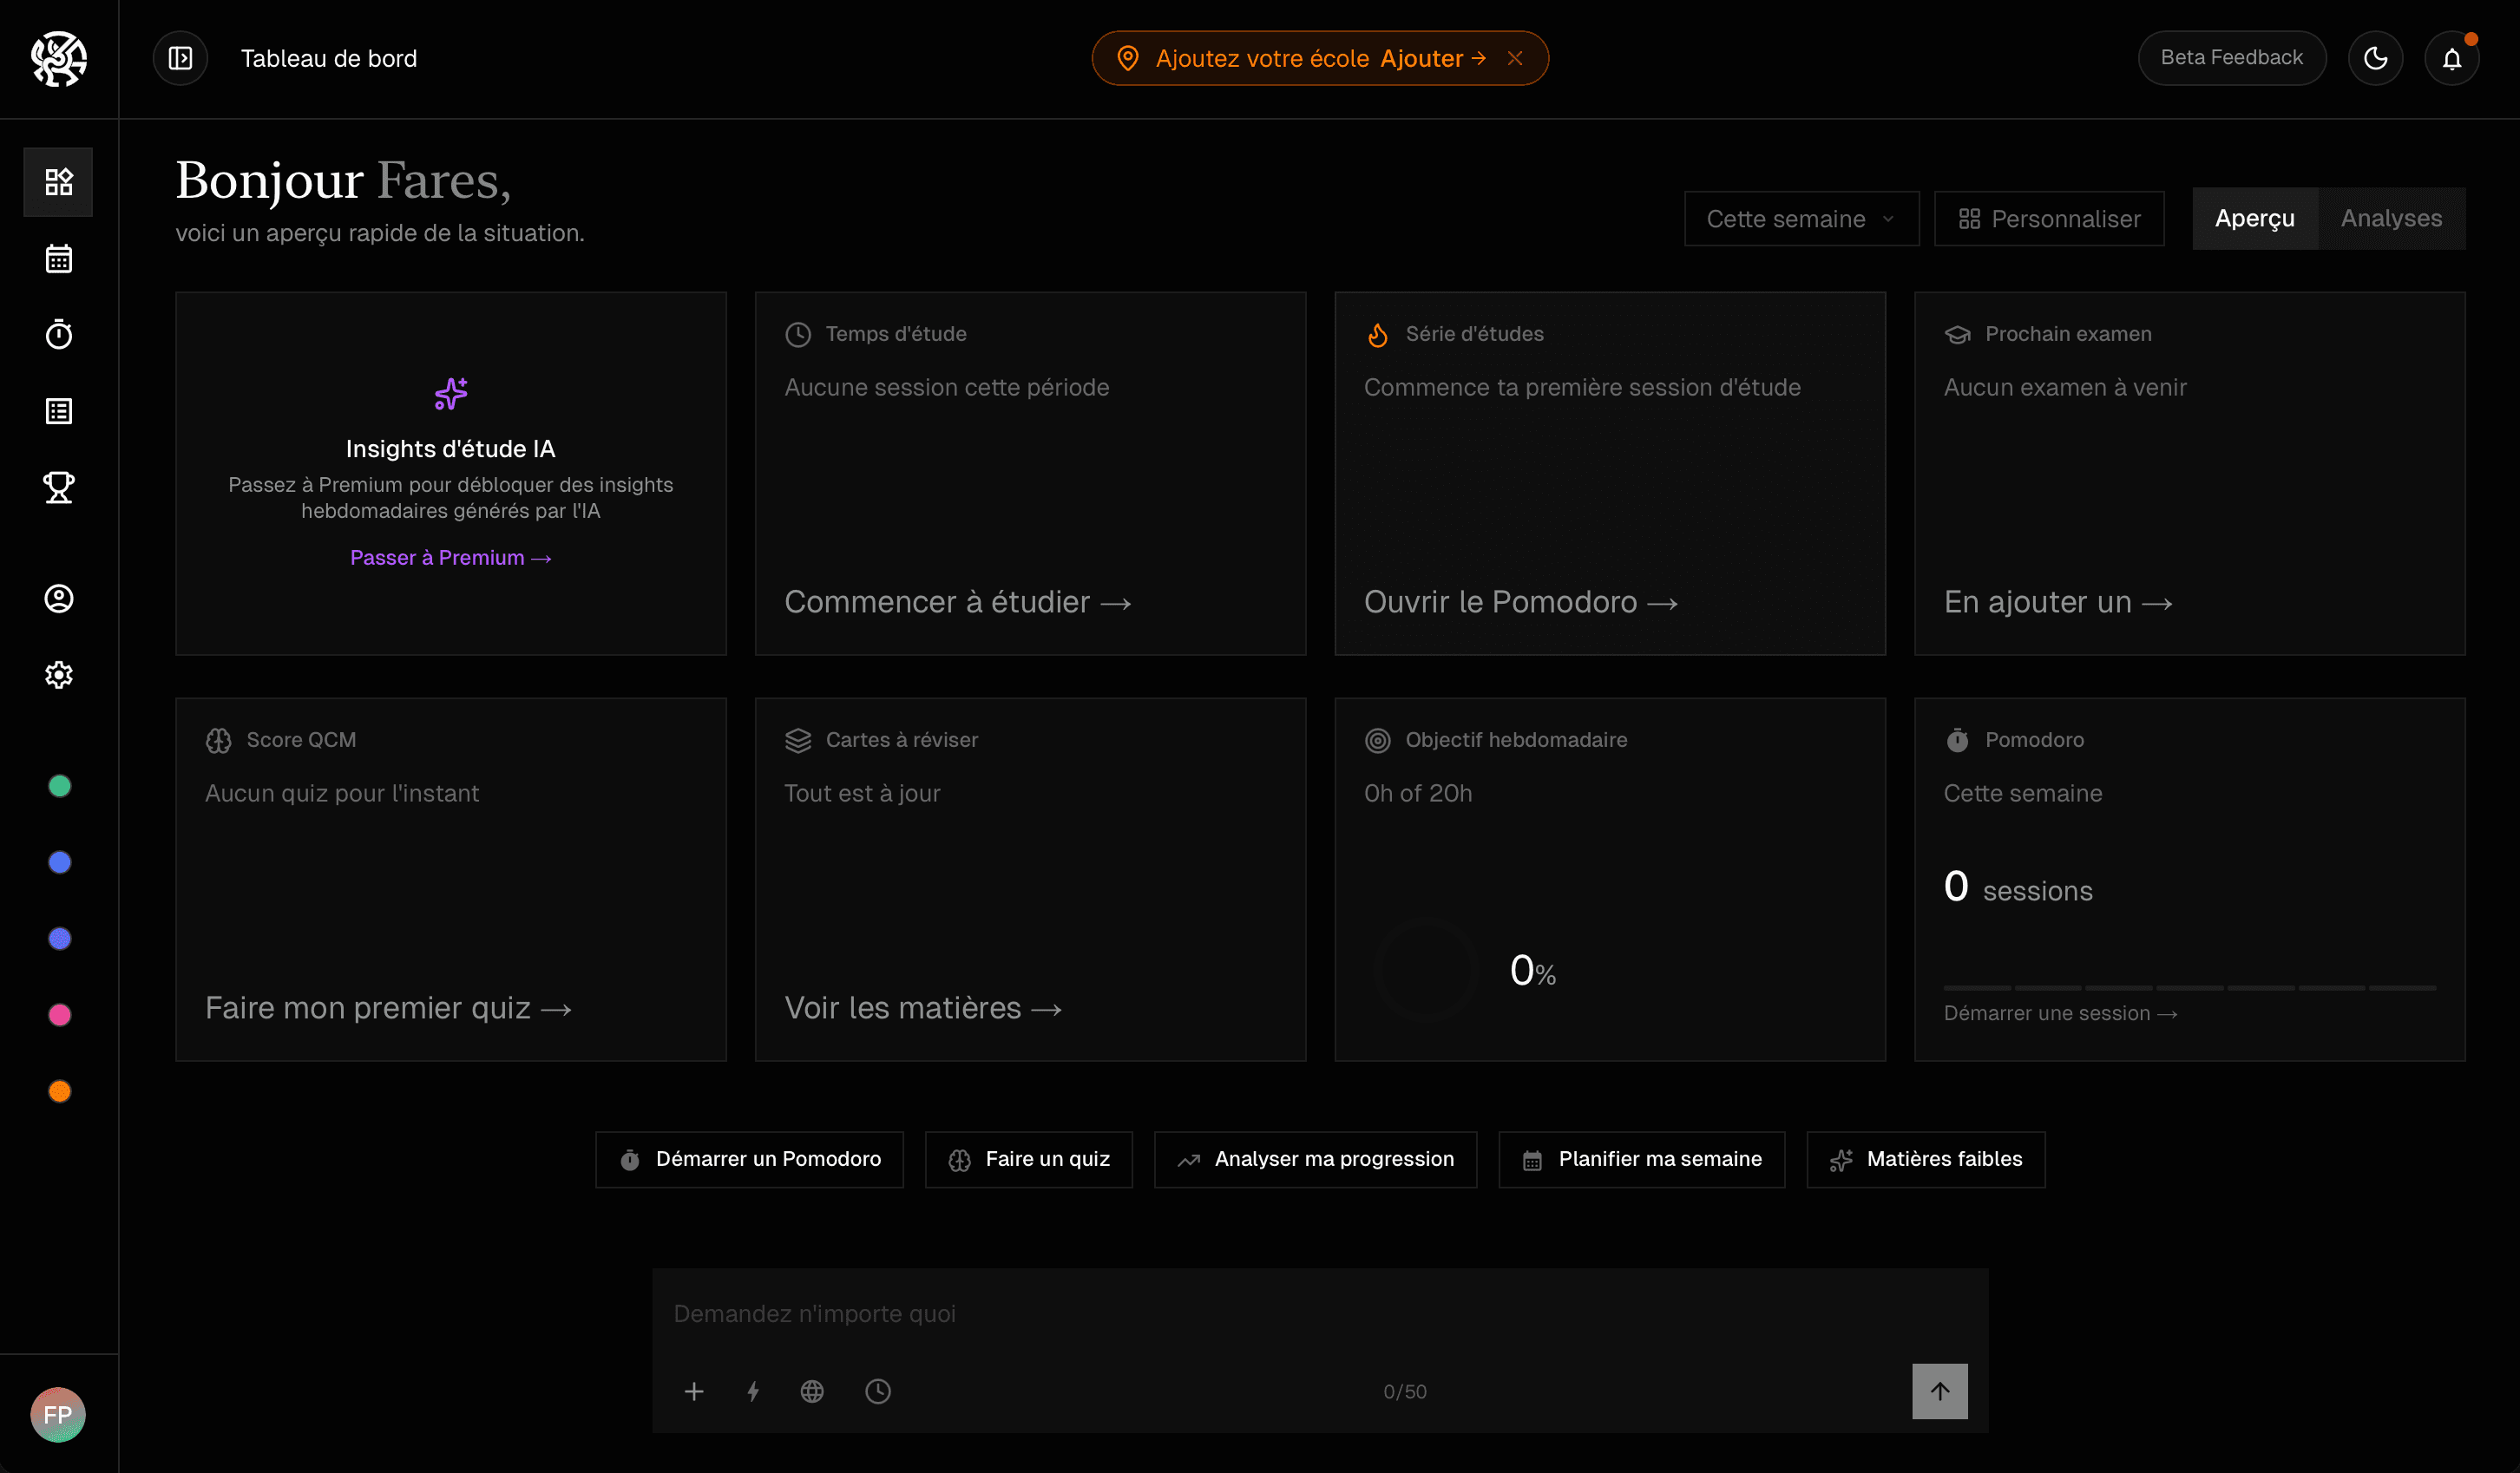Dismiss the school banner with the X
Image resolution: width=2520 pixels, height=1473 pixels.
coord(1514,57)
